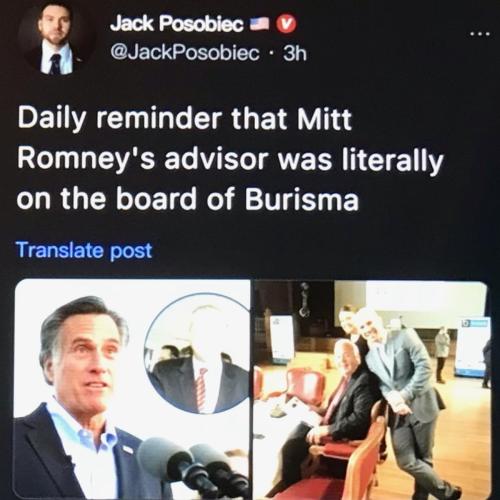Open the right photo of two men posing
The image size is (500, 500).
(x=372, y=389)
